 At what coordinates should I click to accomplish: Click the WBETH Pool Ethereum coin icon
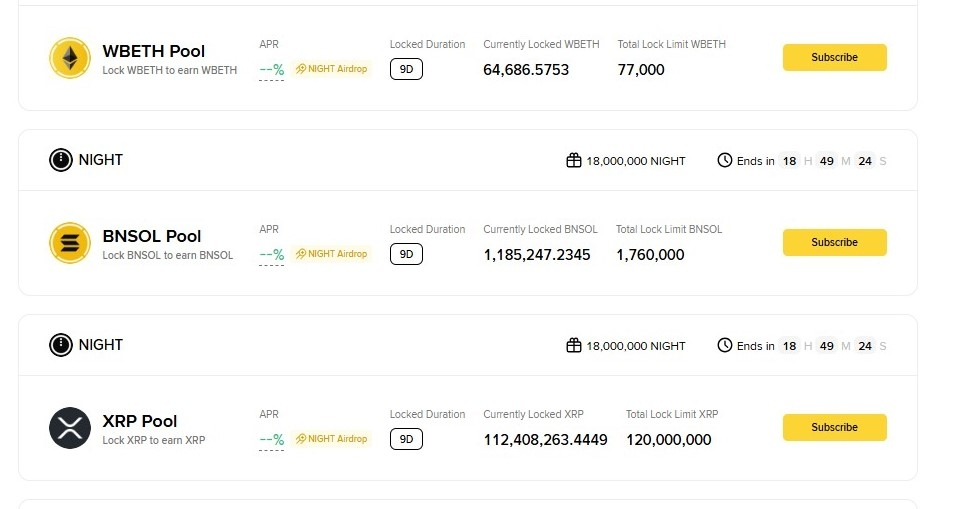pos(70,58)
